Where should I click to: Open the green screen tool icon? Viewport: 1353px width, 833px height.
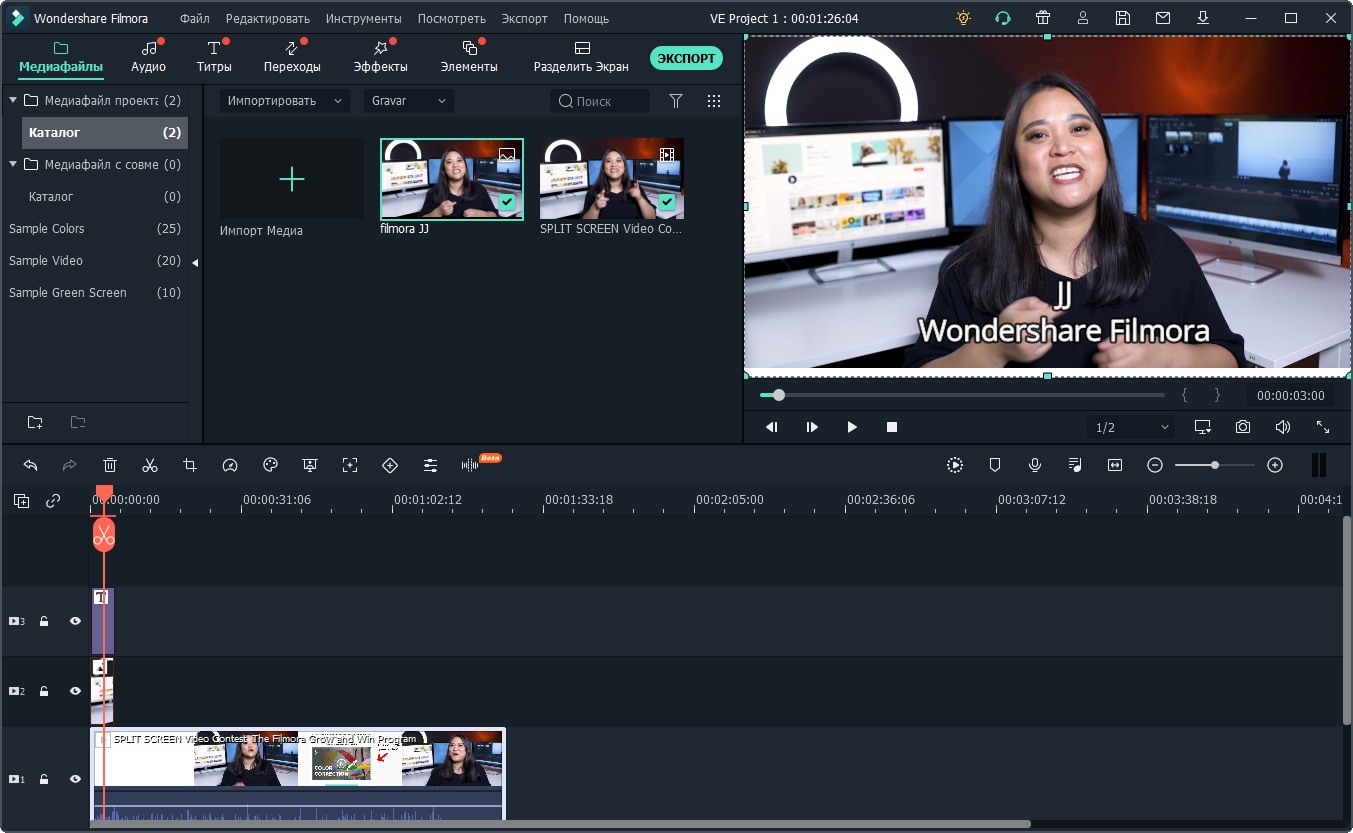point(310,465)
